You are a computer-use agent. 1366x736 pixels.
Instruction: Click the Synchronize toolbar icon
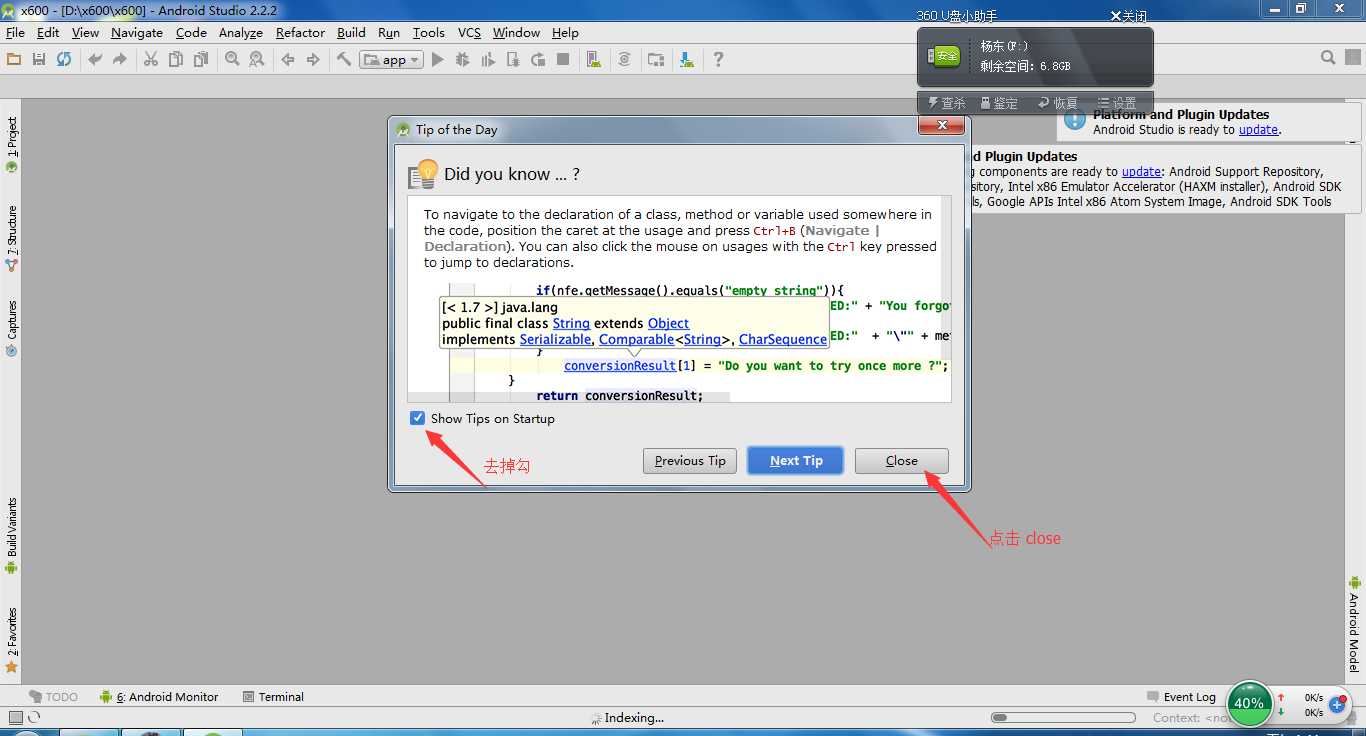pos(64,59)
